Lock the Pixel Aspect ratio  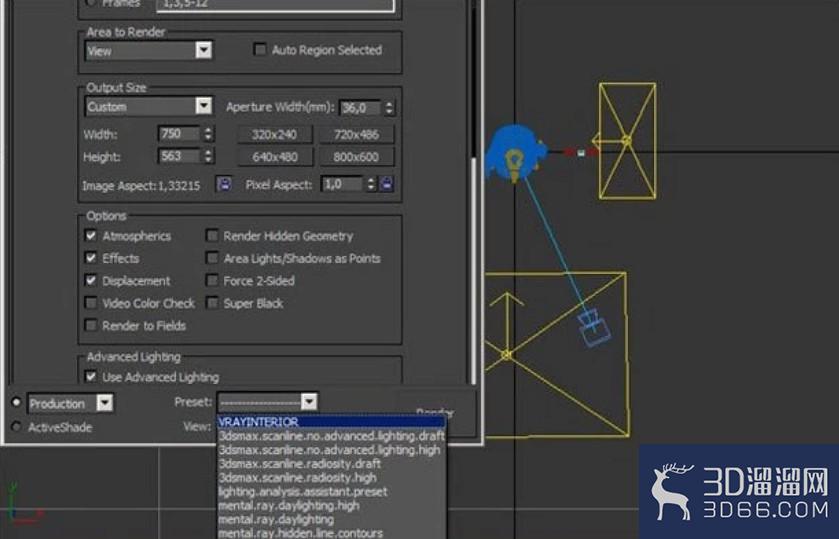[x=387, y=184]
